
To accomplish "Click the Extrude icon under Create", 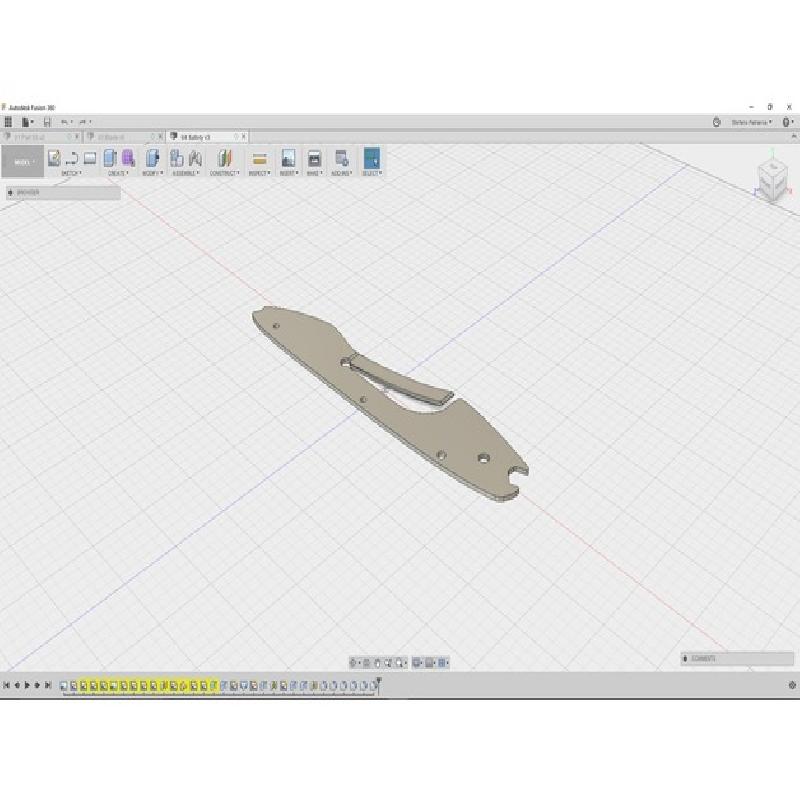I will click(x=110, y=158).
